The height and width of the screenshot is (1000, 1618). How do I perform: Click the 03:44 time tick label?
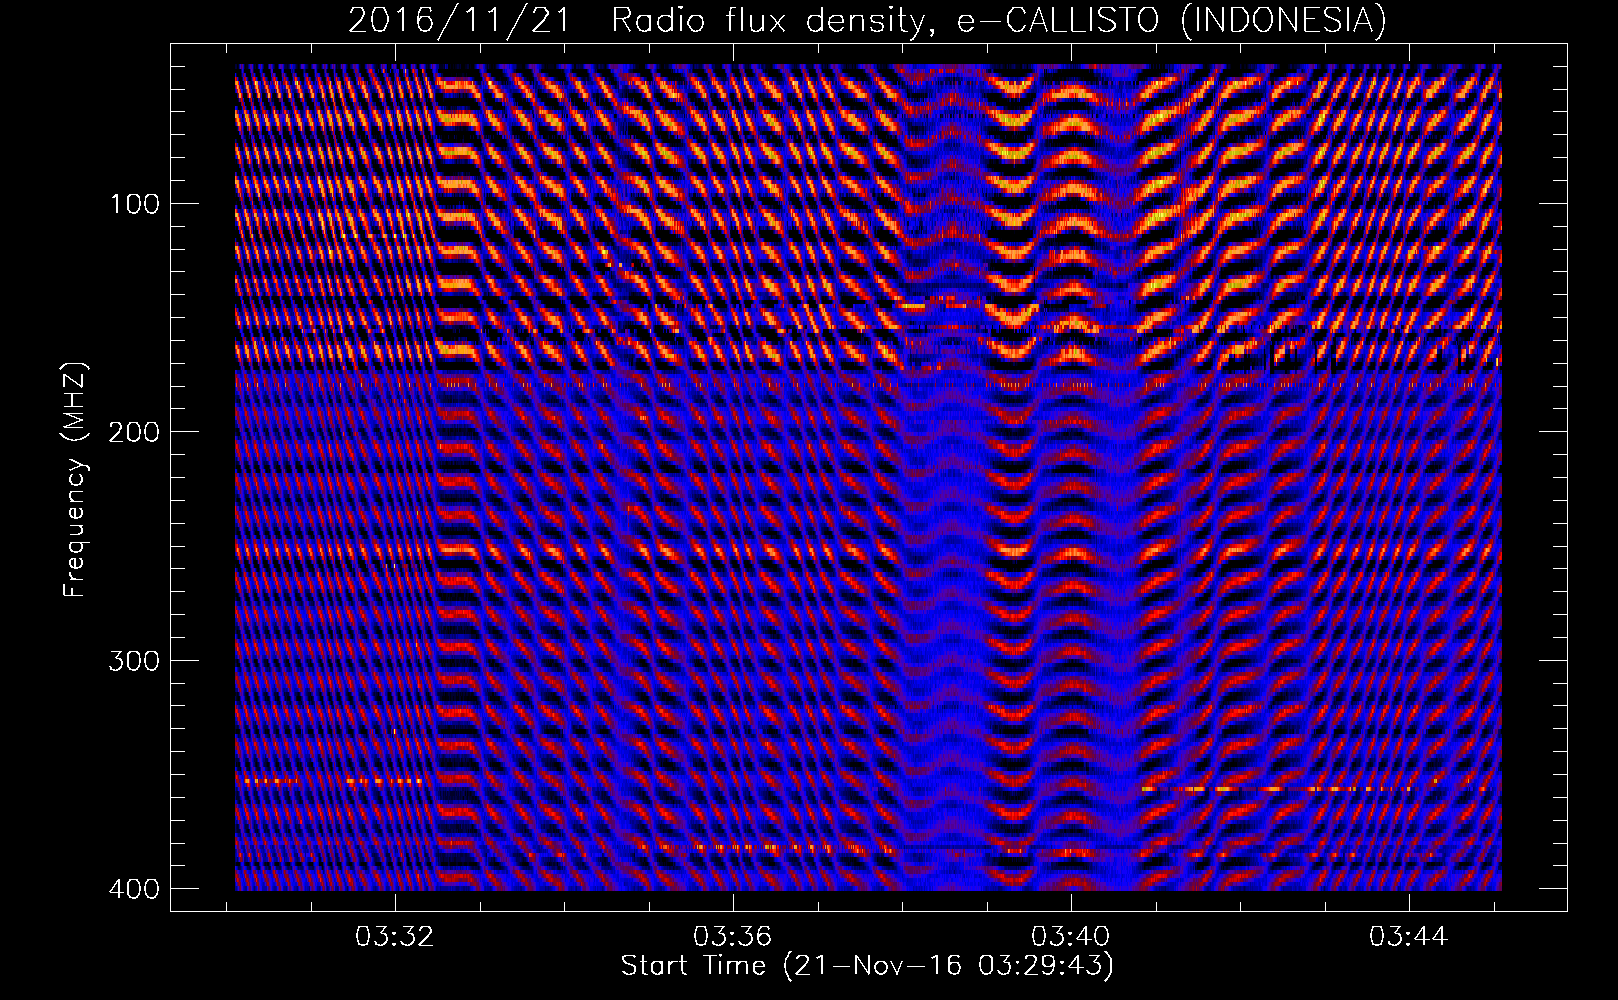point(1409,937)
